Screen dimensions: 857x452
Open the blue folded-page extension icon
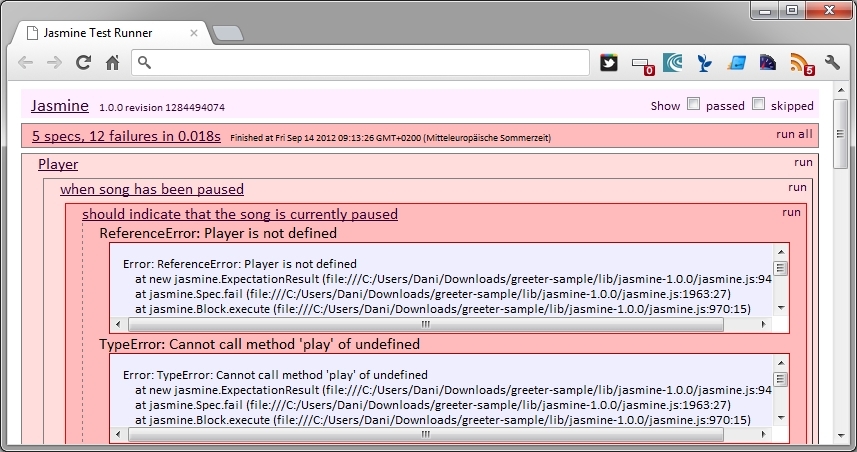(x=737, y=63)
